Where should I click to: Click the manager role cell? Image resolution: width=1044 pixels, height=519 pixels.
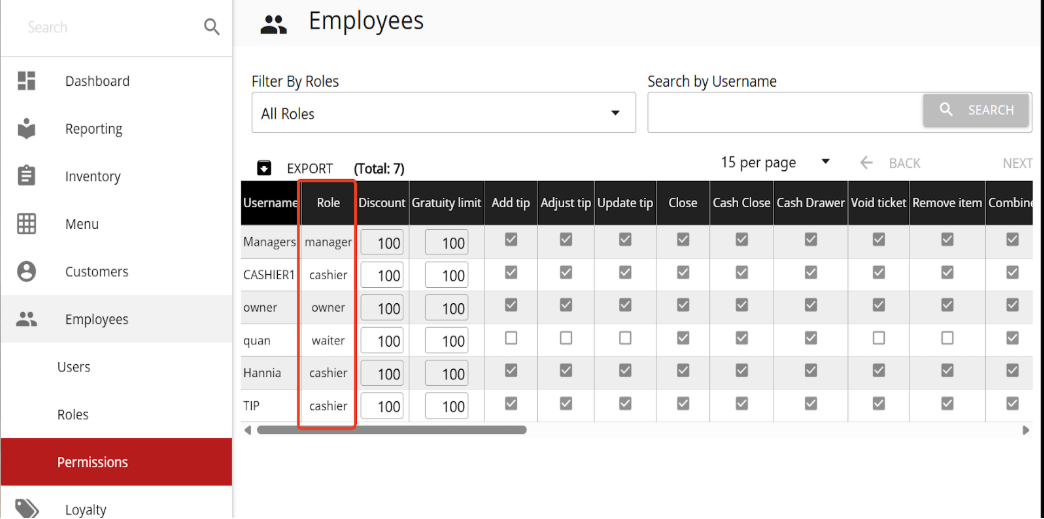coord(328,243)
